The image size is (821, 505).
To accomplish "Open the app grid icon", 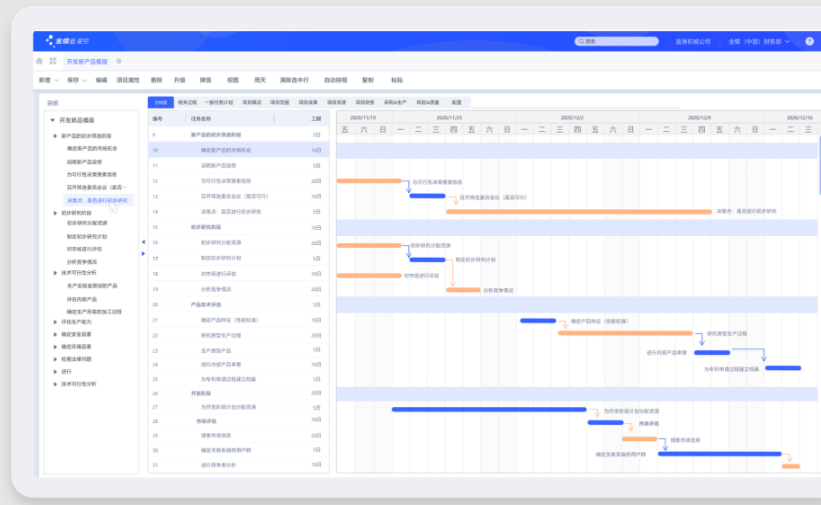I will tap(53, 61).
